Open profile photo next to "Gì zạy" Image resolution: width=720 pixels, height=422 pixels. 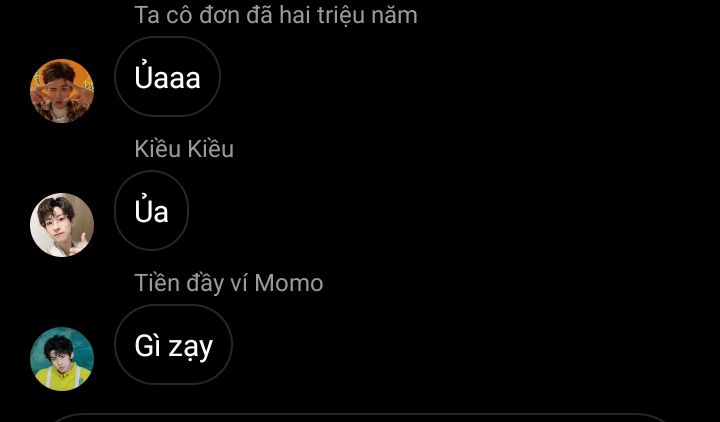click(62, 359)
